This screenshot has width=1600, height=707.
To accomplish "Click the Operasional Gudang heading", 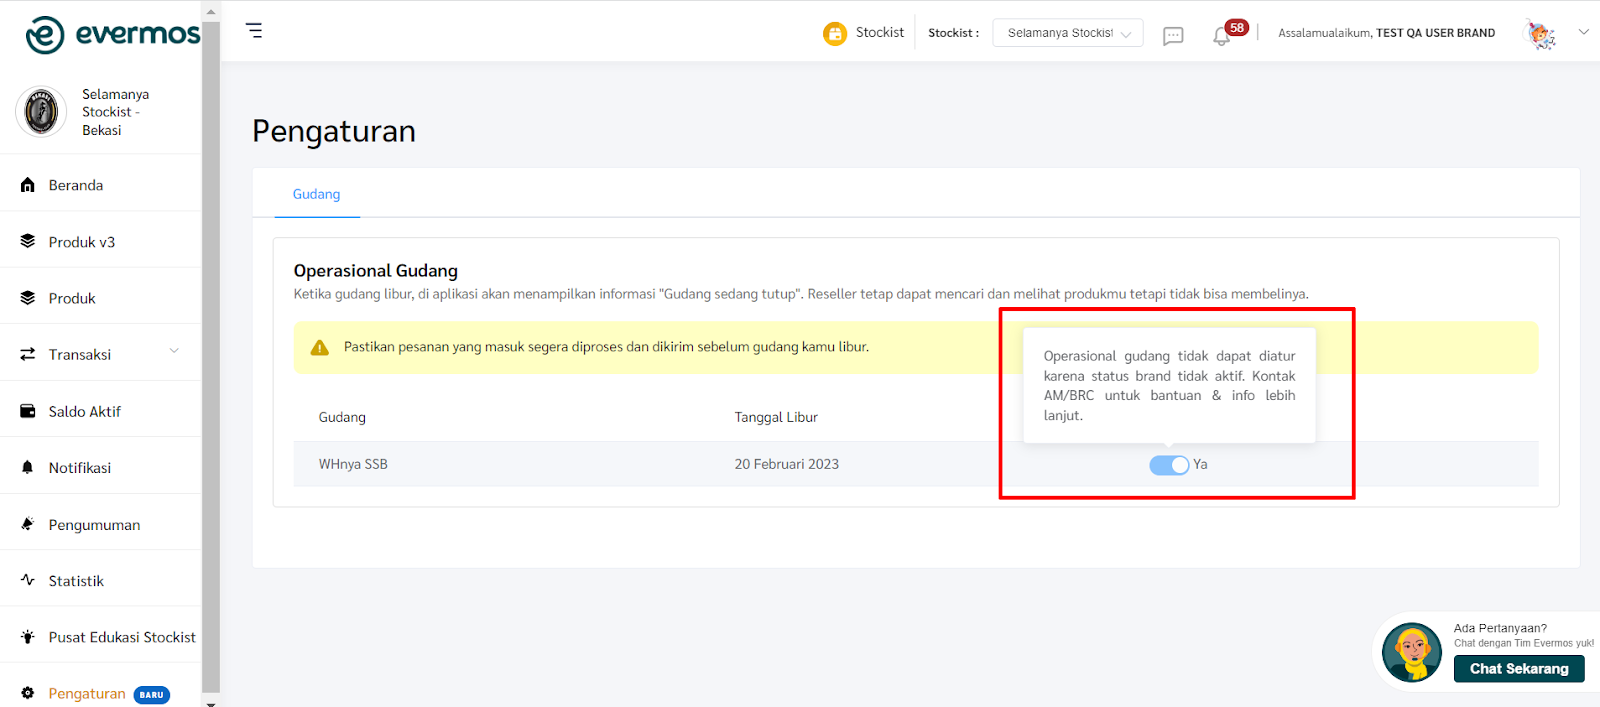I will coord(376,270).
